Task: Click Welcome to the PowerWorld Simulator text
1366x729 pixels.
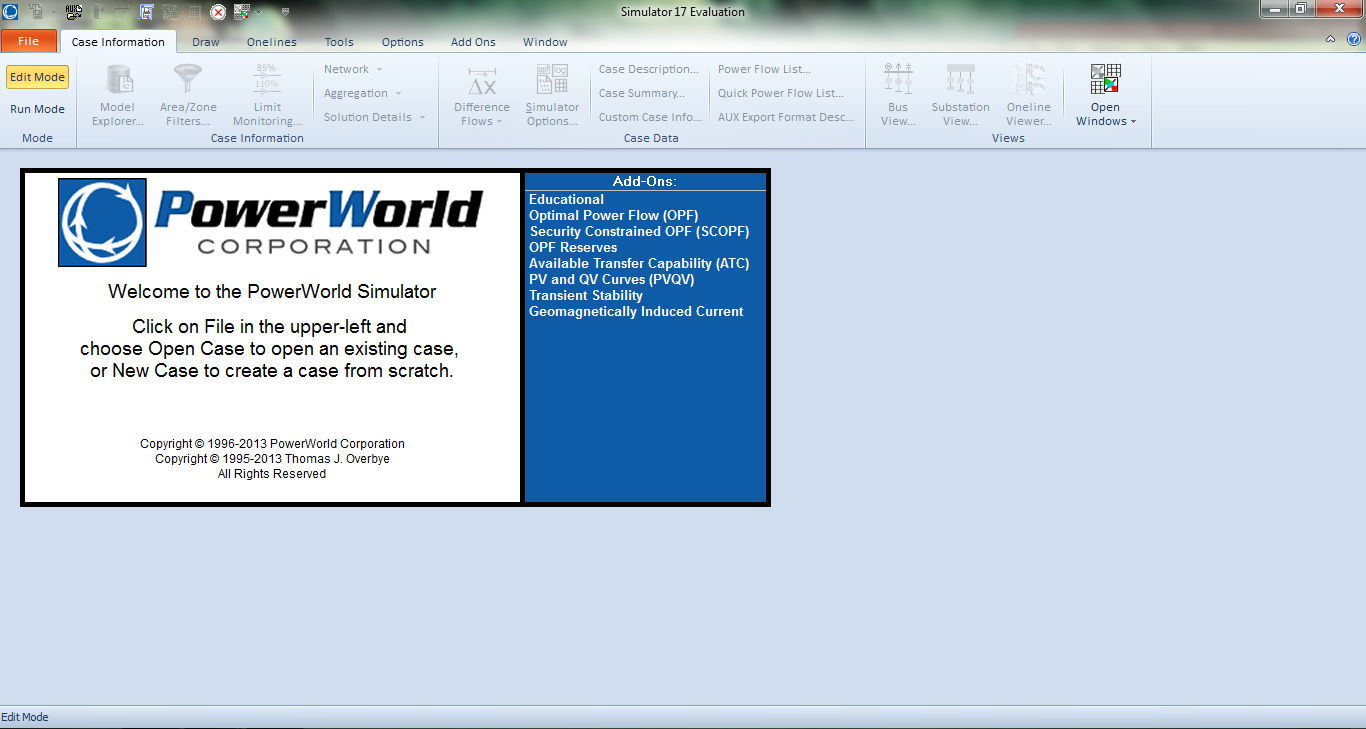Action: (272, 292)
